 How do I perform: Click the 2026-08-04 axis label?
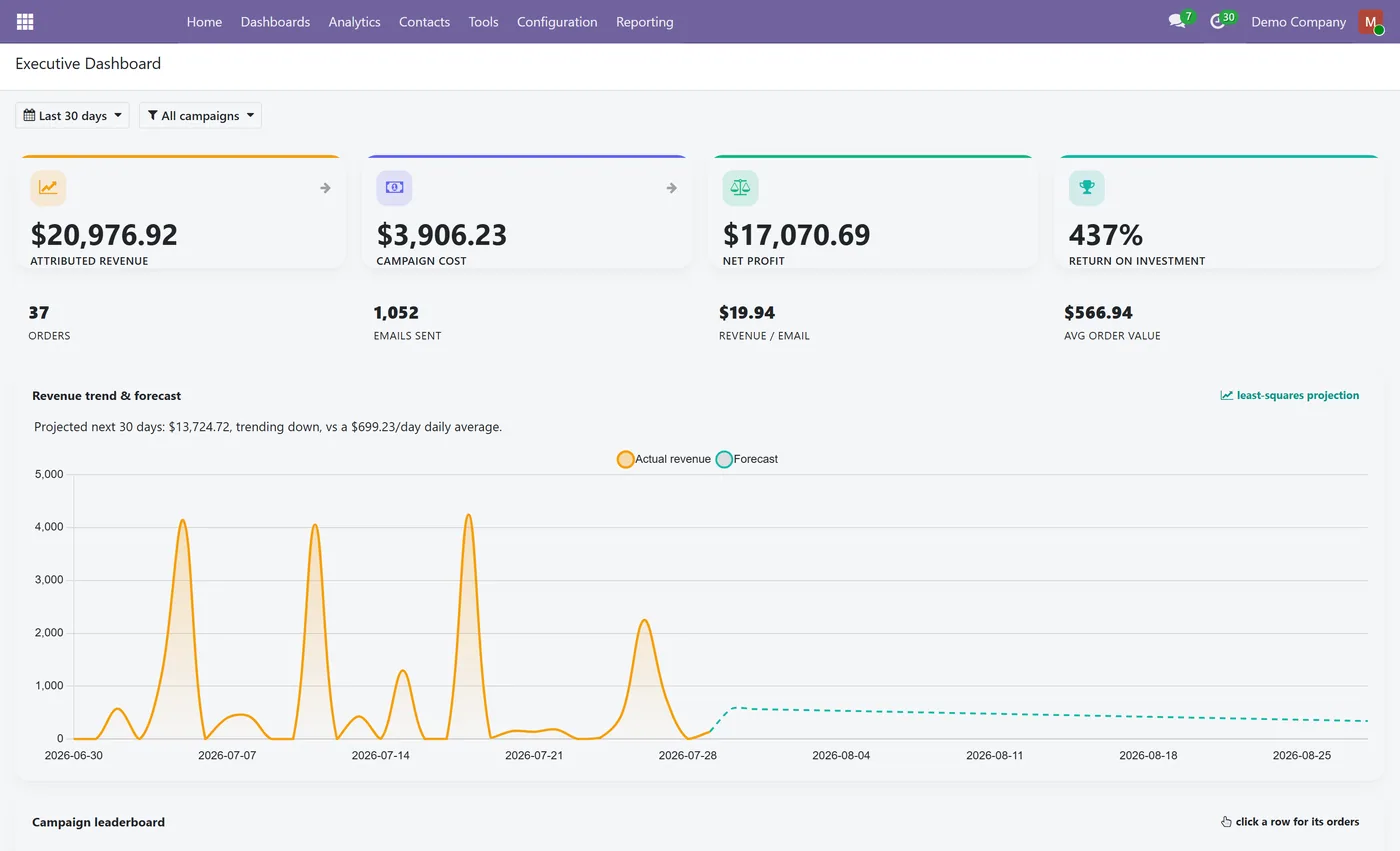tap(841, 756)
